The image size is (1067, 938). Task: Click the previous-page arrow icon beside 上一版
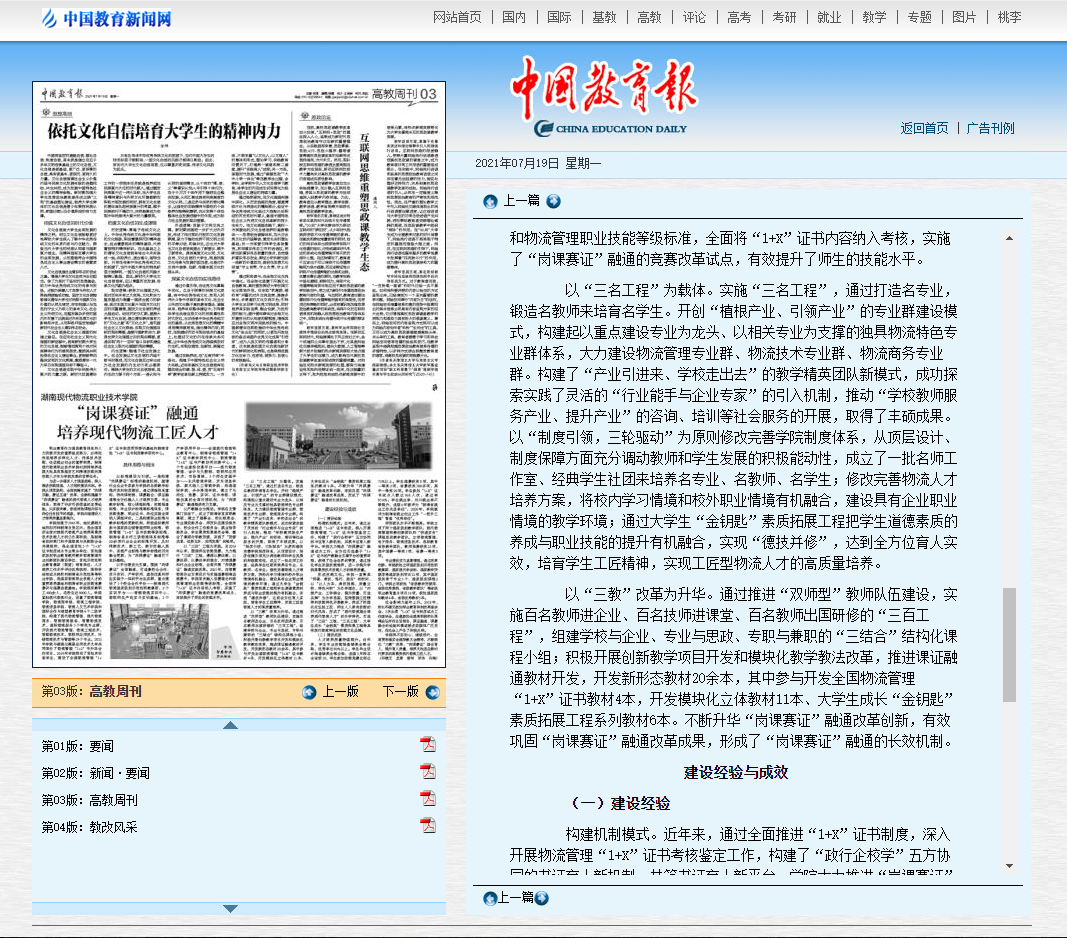[309, 692]
